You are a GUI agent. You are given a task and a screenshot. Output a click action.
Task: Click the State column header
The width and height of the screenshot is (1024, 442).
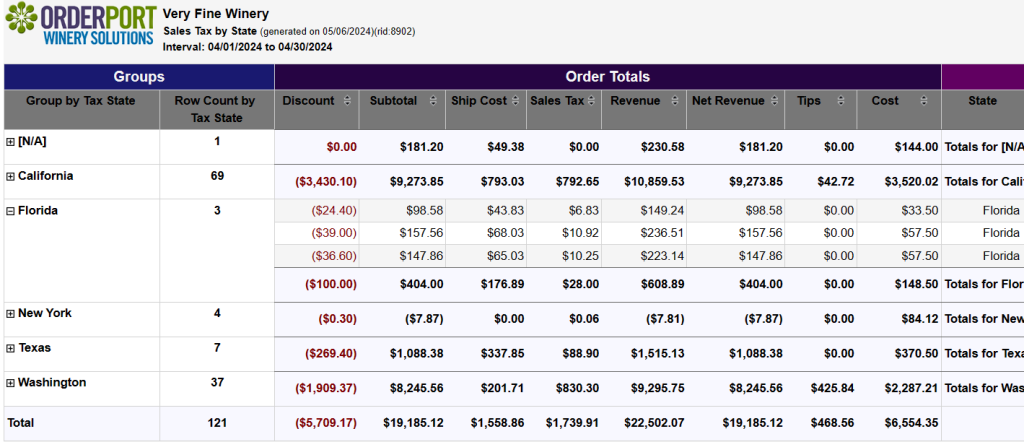[x=982, y=100]
